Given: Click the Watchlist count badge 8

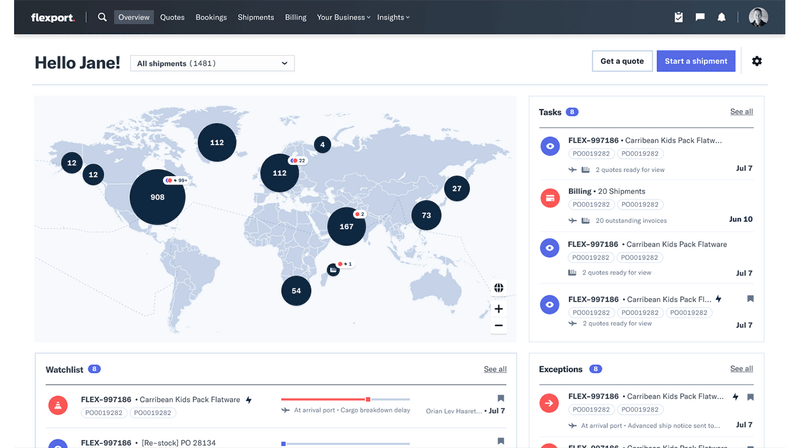Looking at the screenshot, I should 94,369.
